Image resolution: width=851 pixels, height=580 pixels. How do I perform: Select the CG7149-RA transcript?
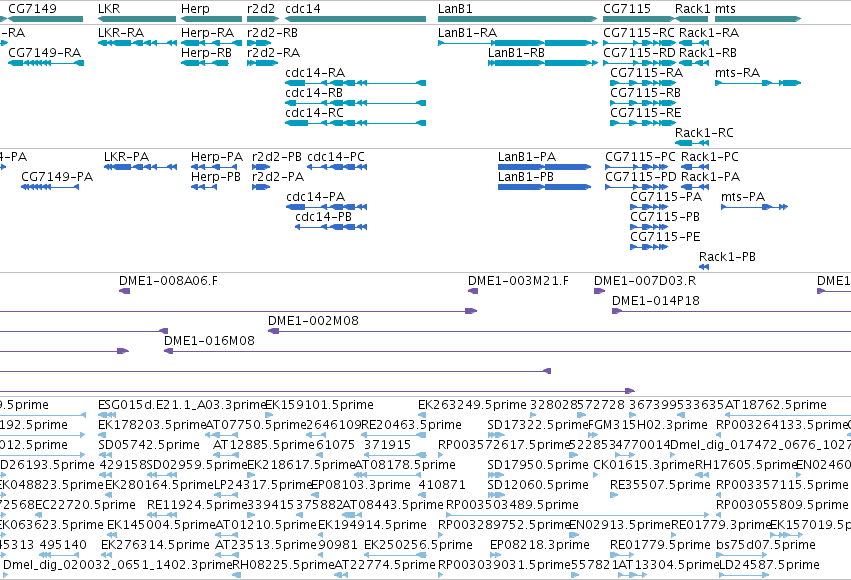[46, 63]
